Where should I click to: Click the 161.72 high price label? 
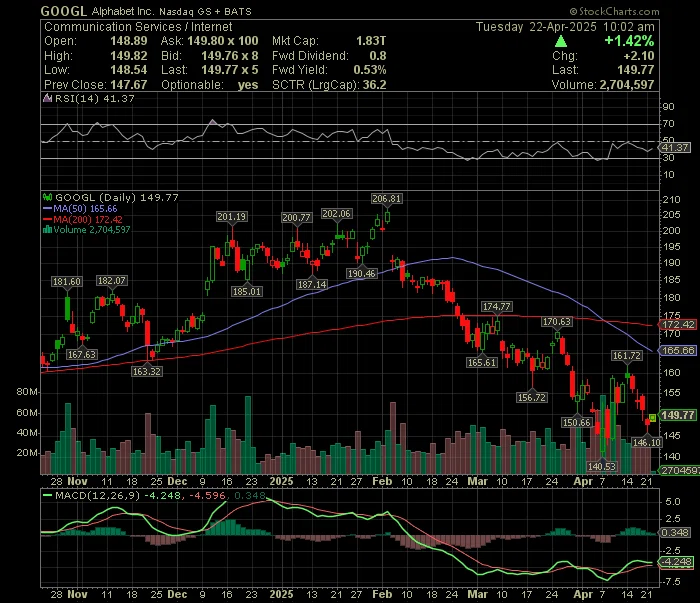(627, 355)
